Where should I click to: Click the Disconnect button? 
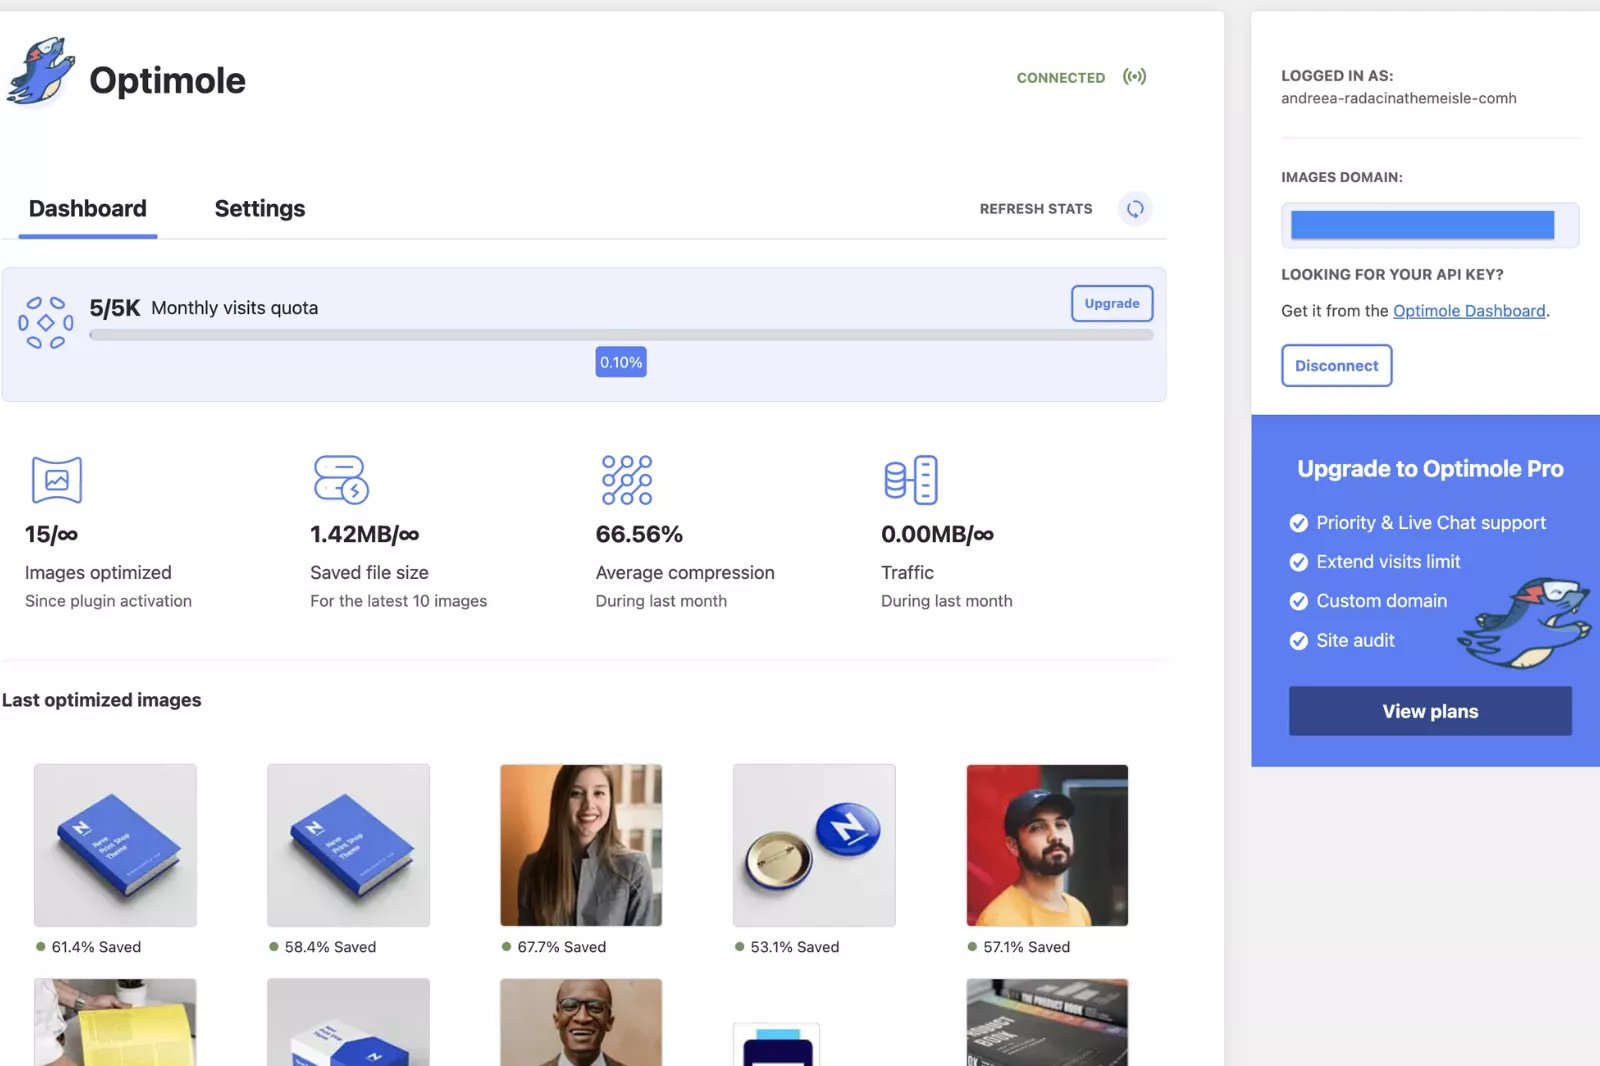1337,366
